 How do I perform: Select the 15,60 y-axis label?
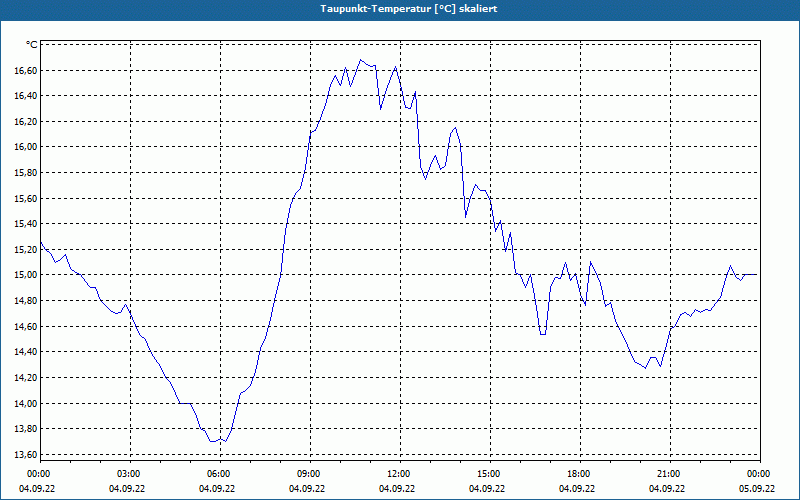pyautogui.click(x=26, y=198)
